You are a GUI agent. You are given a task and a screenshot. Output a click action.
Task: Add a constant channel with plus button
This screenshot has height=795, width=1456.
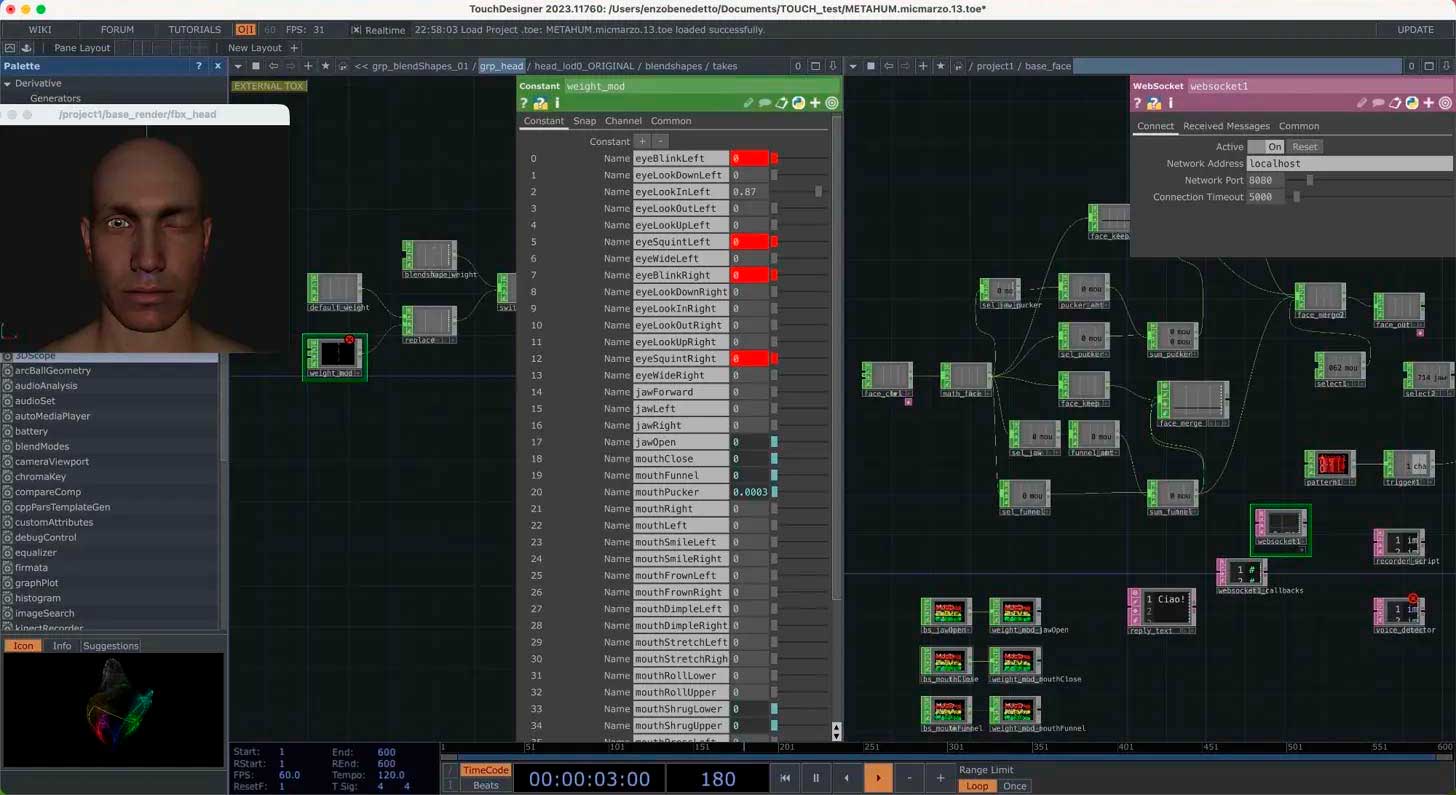643,141
